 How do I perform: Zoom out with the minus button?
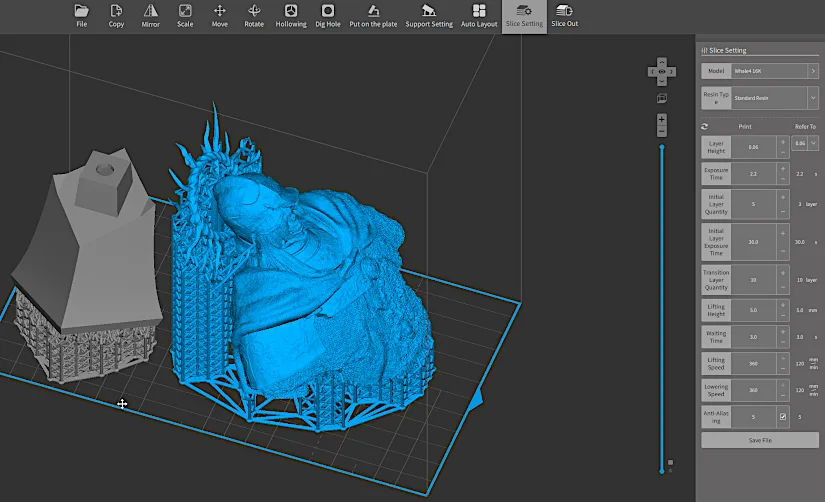tap(662, 131)
